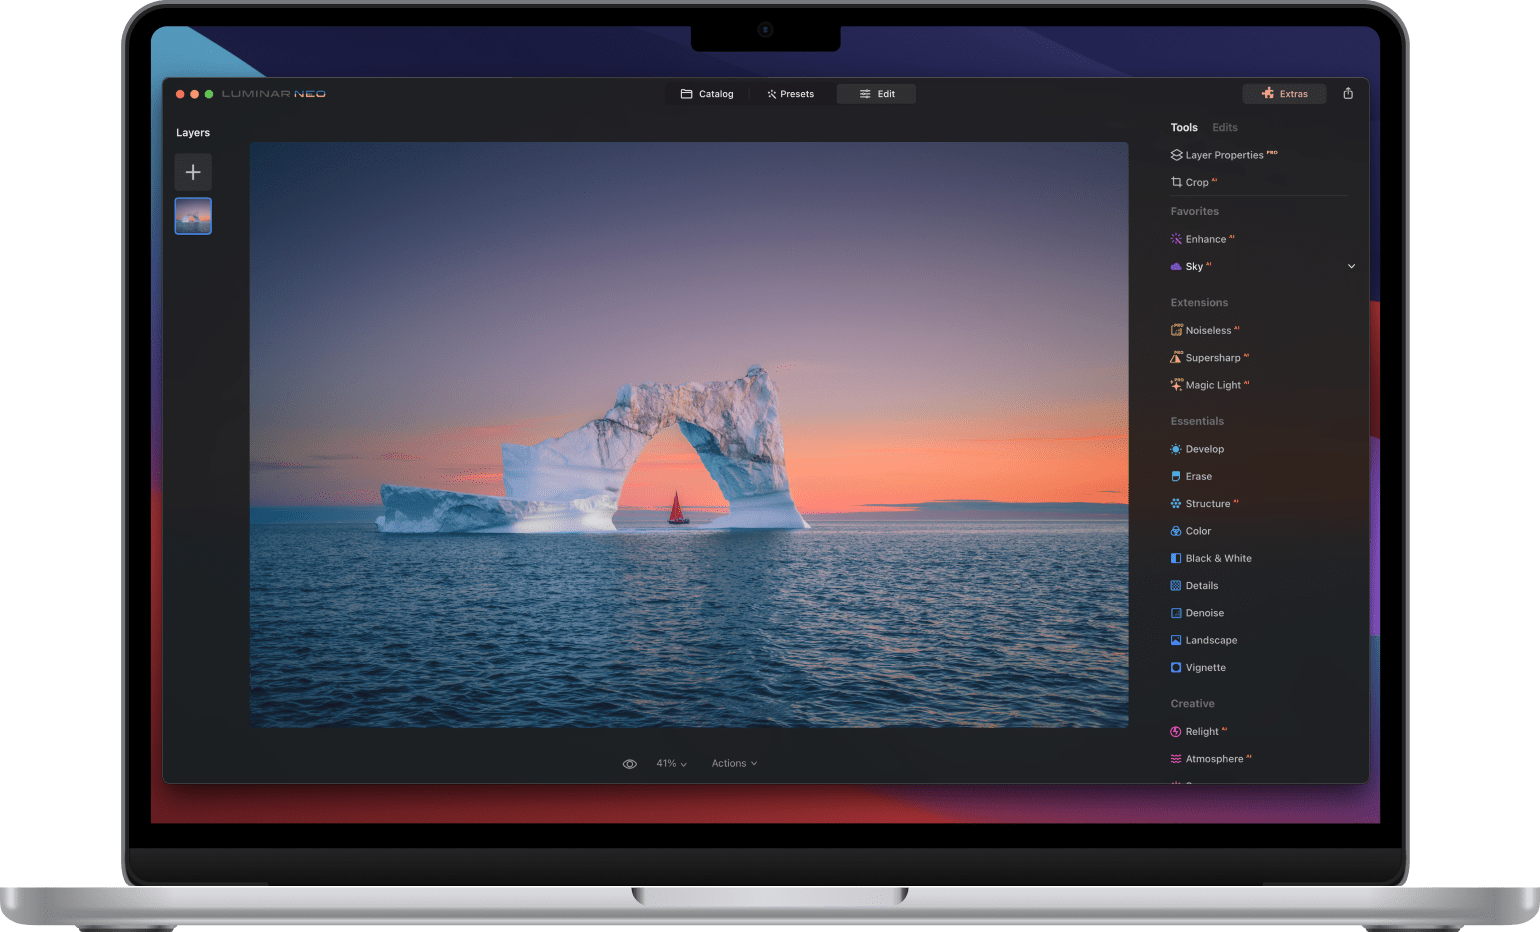Switch to the Presets tab

point(790,94)
